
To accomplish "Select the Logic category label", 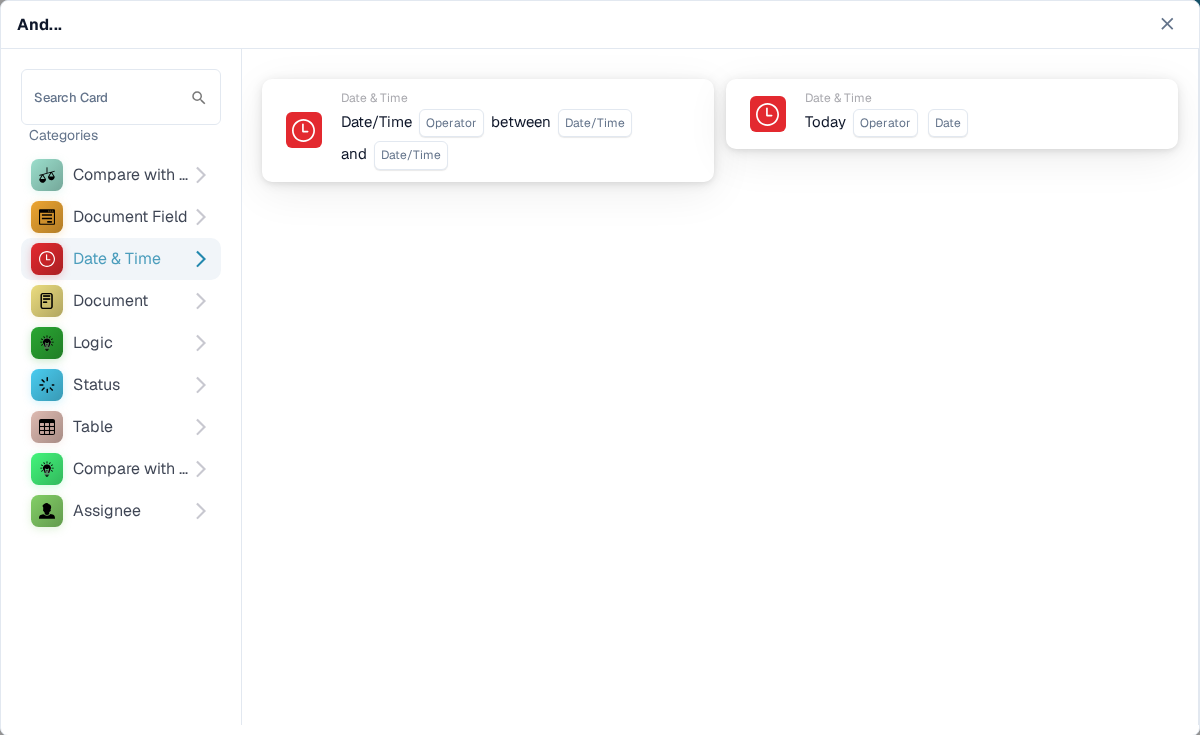I will (x=93, y=343).
